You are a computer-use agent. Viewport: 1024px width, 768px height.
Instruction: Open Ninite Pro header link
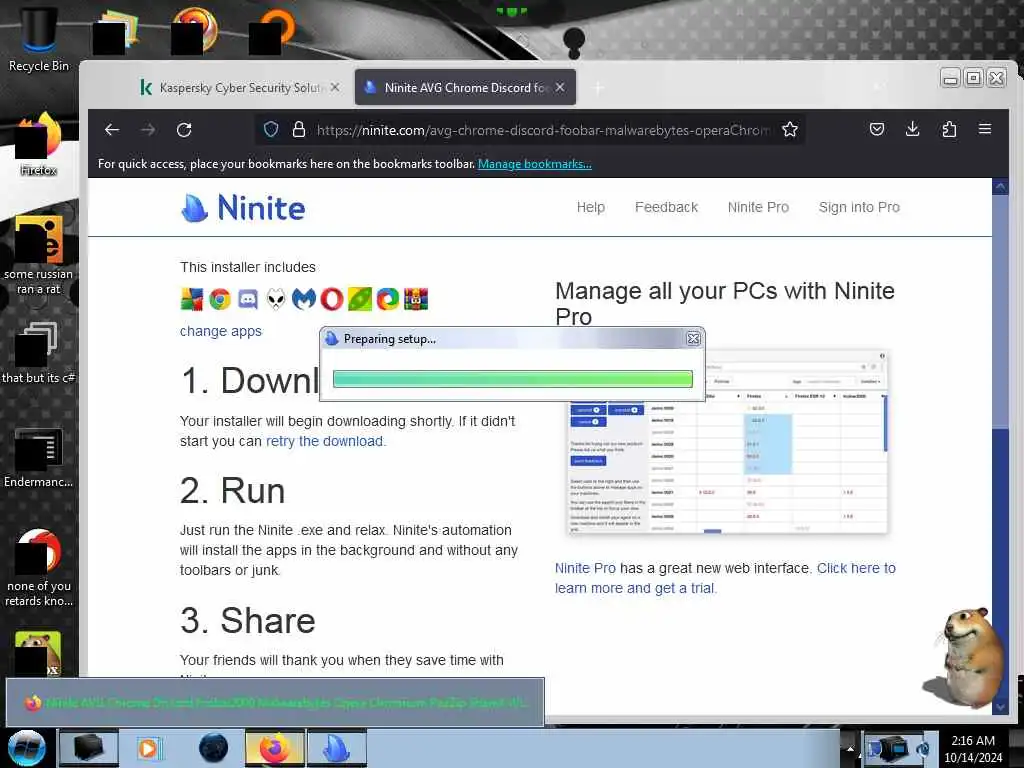[758, 207]
